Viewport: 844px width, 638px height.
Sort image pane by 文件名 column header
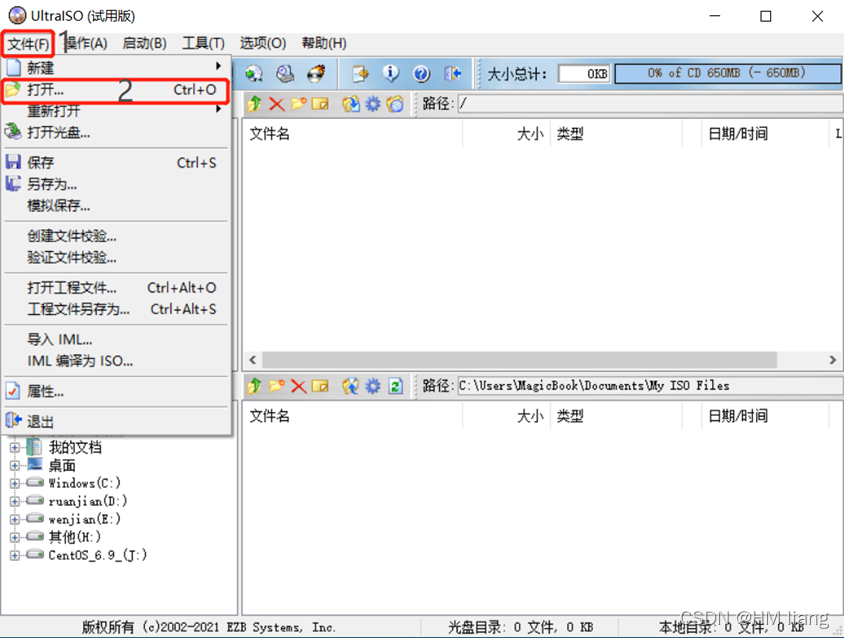point(353,134)
